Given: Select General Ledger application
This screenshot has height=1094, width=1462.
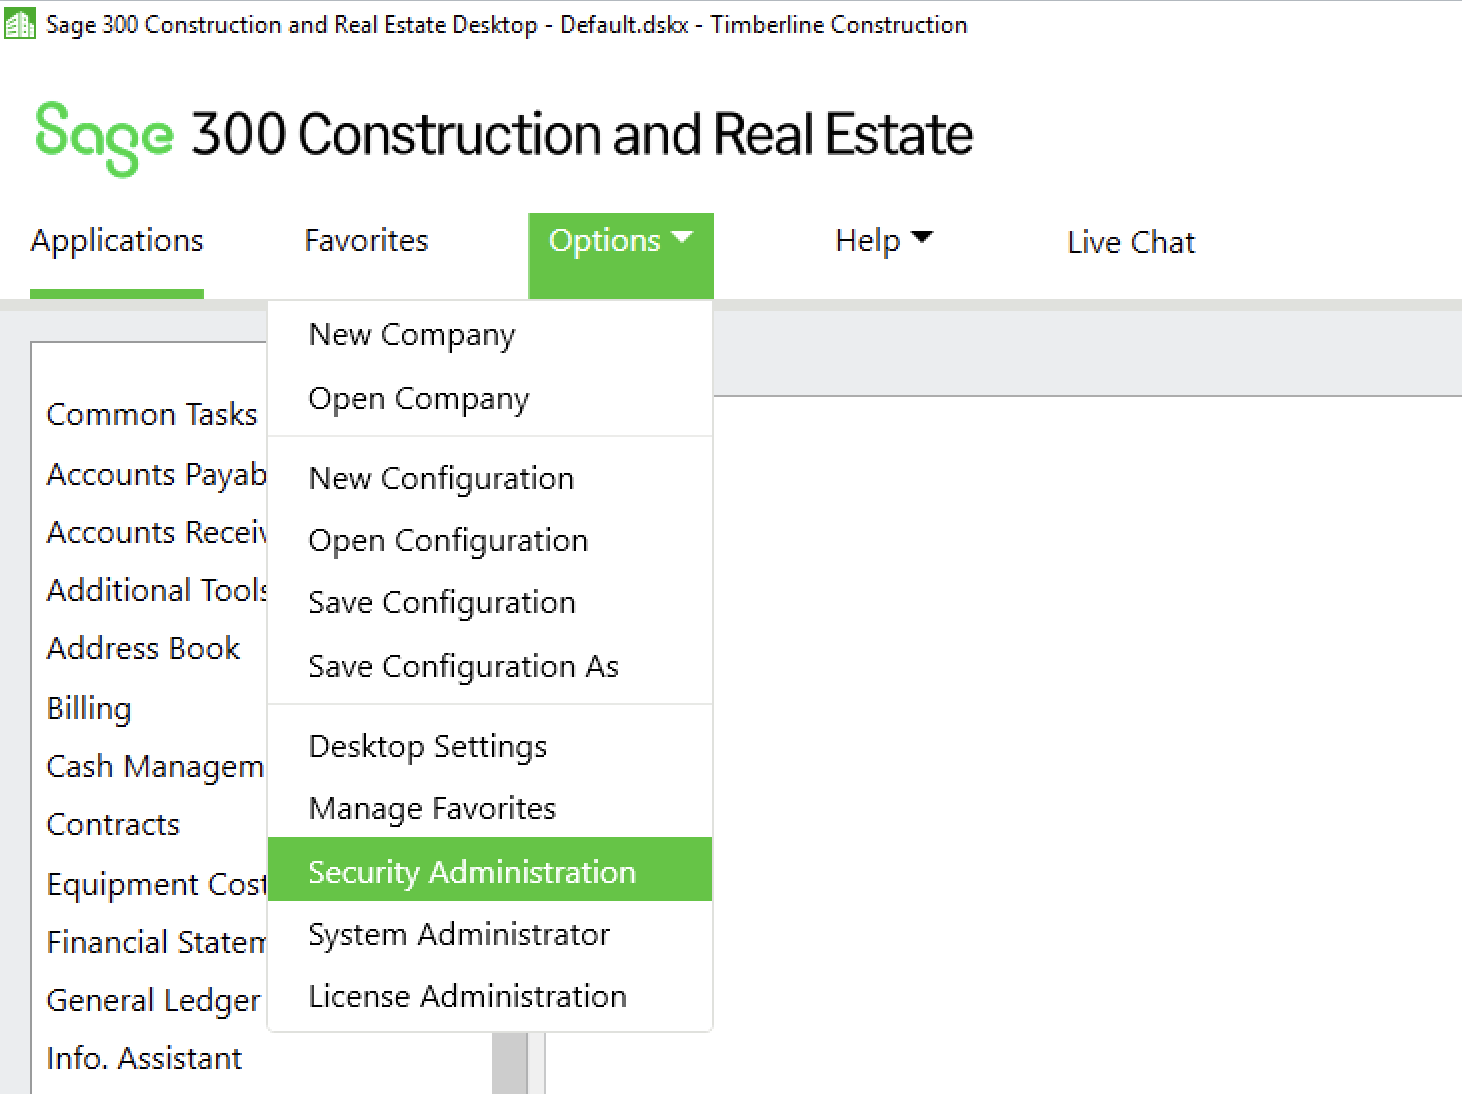Looking at the screenshot, I should pyautogui.click(x=153, y=1000).
